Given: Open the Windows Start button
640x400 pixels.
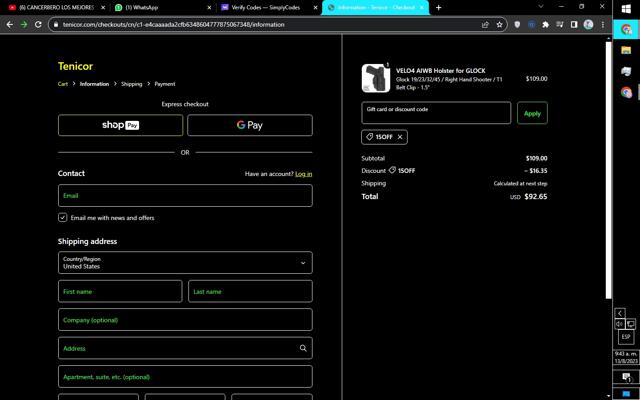Looking at the screenshot, I should pyautogui.click(x=626, y=9).
